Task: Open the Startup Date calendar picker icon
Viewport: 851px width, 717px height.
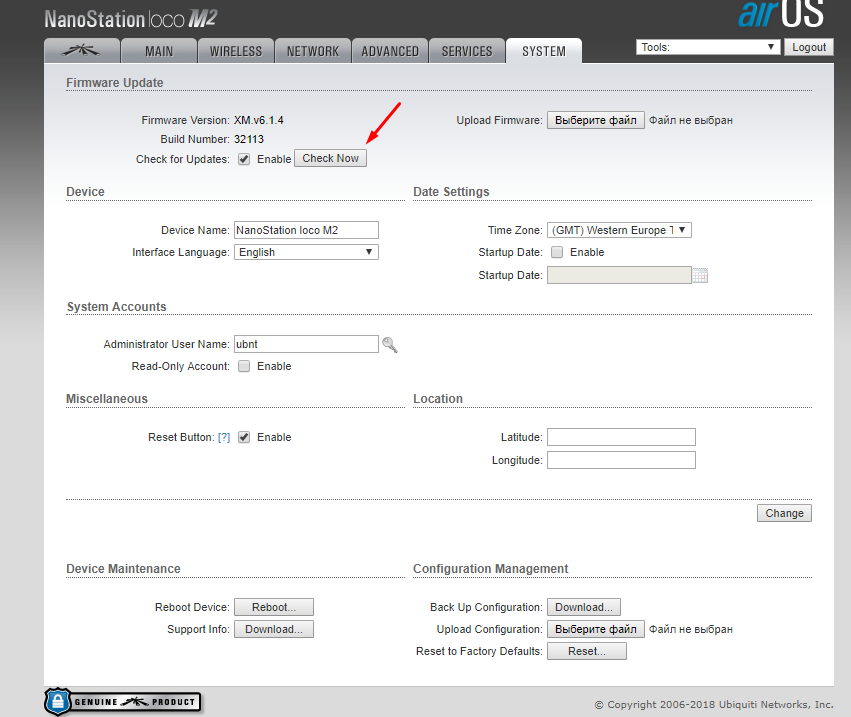Action: [x=700, y=276]
